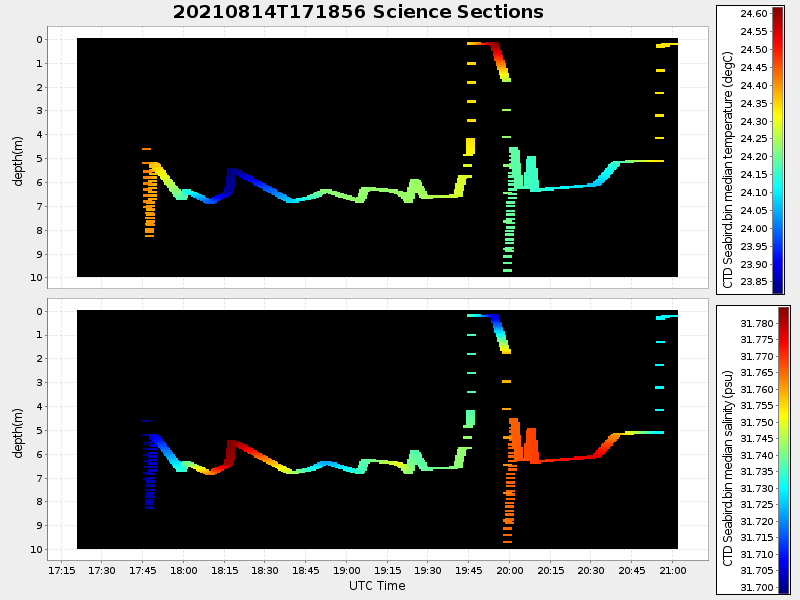Image resolution: width=800 pixels, height=600 pixels.
Task: Click the 17:45 time axis tick
Action: (x=143, y=570)
